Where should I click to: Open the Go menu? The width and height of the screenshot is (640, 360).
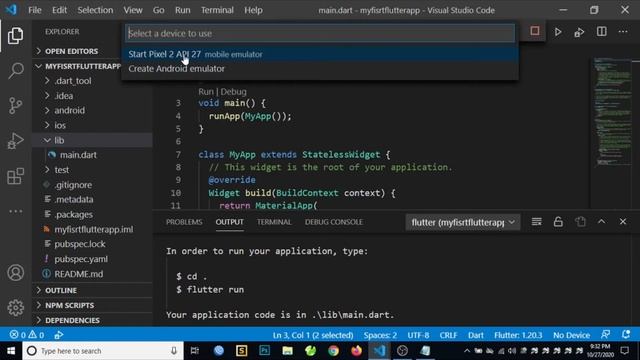pyautogui.click(x=158, y=10)
